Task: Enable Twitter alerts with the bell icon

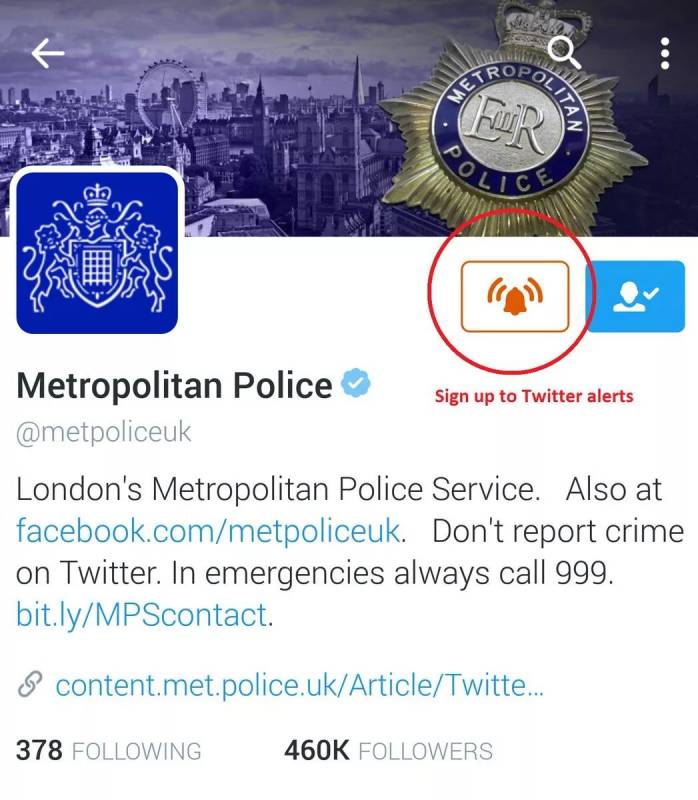Action: (x=515, y=296)
